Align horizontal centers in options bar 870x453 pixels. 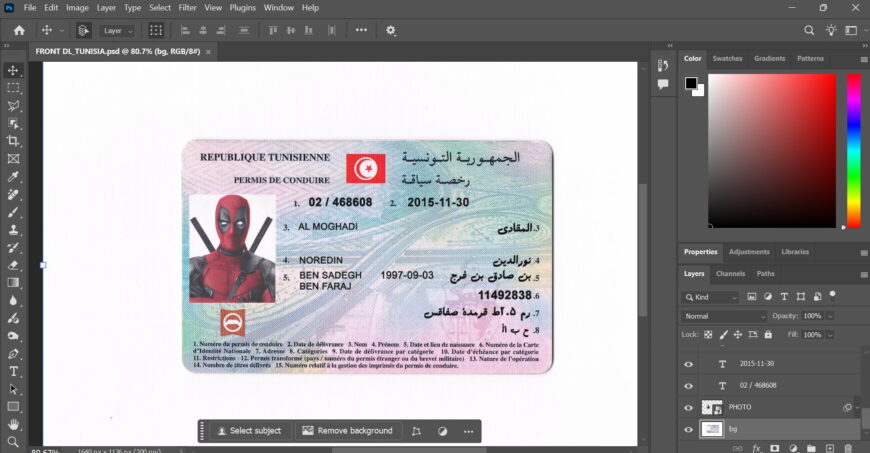point(203,31)
